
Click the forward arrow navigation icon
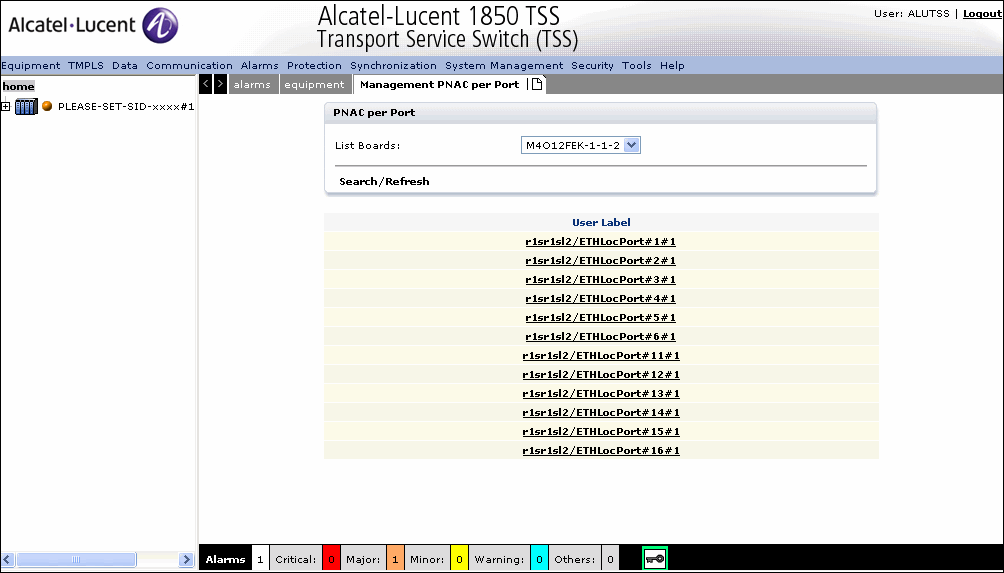(x=220, y=84)
